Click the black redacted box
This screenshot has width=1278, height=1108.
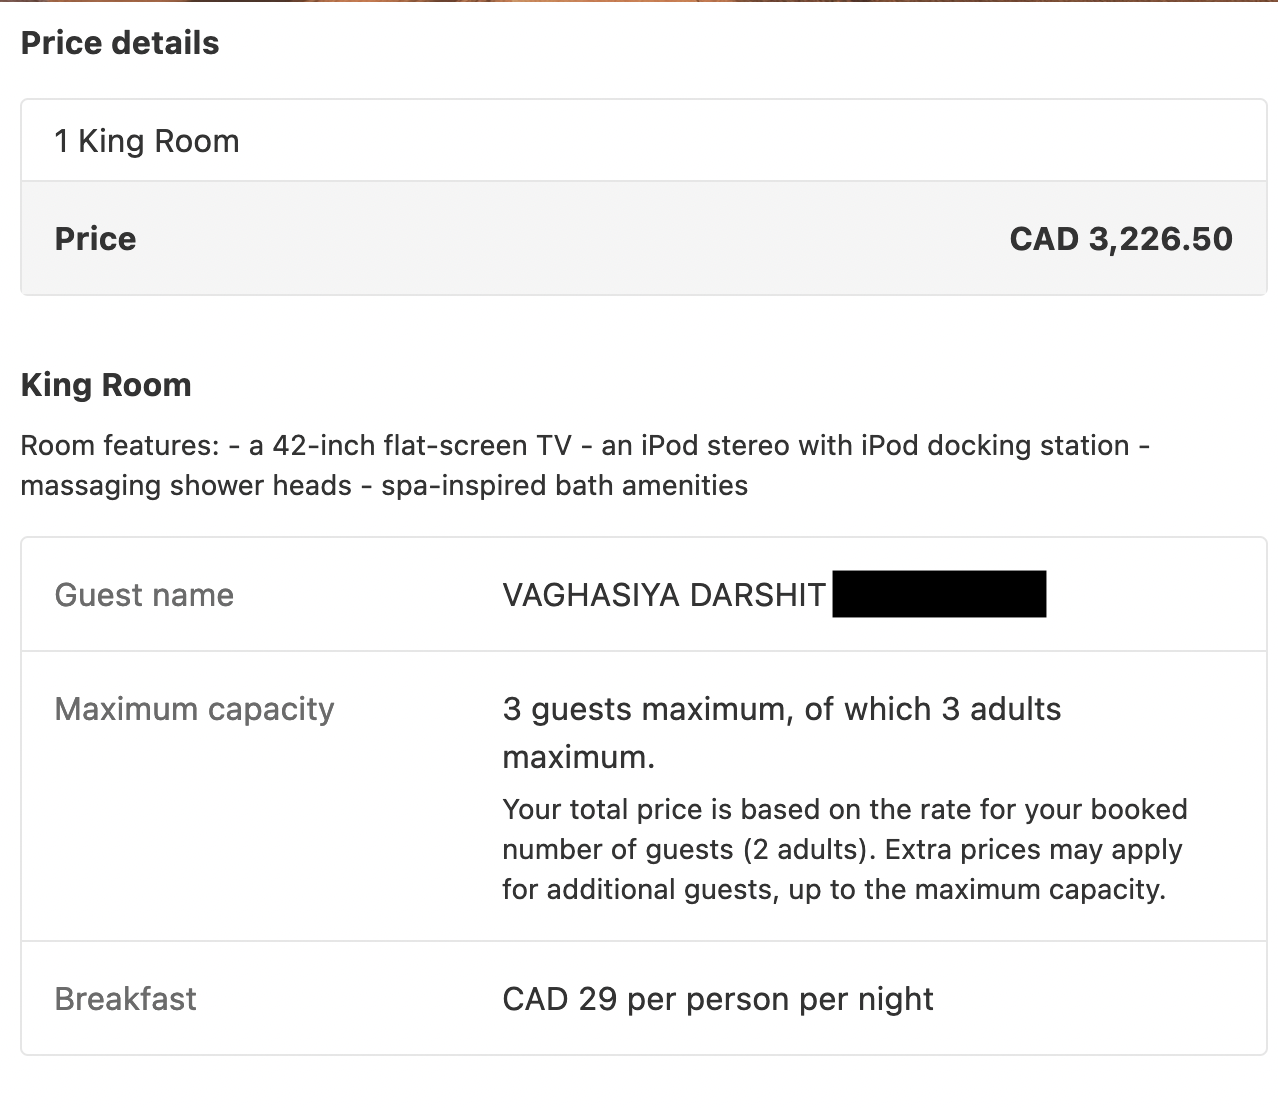939,594
